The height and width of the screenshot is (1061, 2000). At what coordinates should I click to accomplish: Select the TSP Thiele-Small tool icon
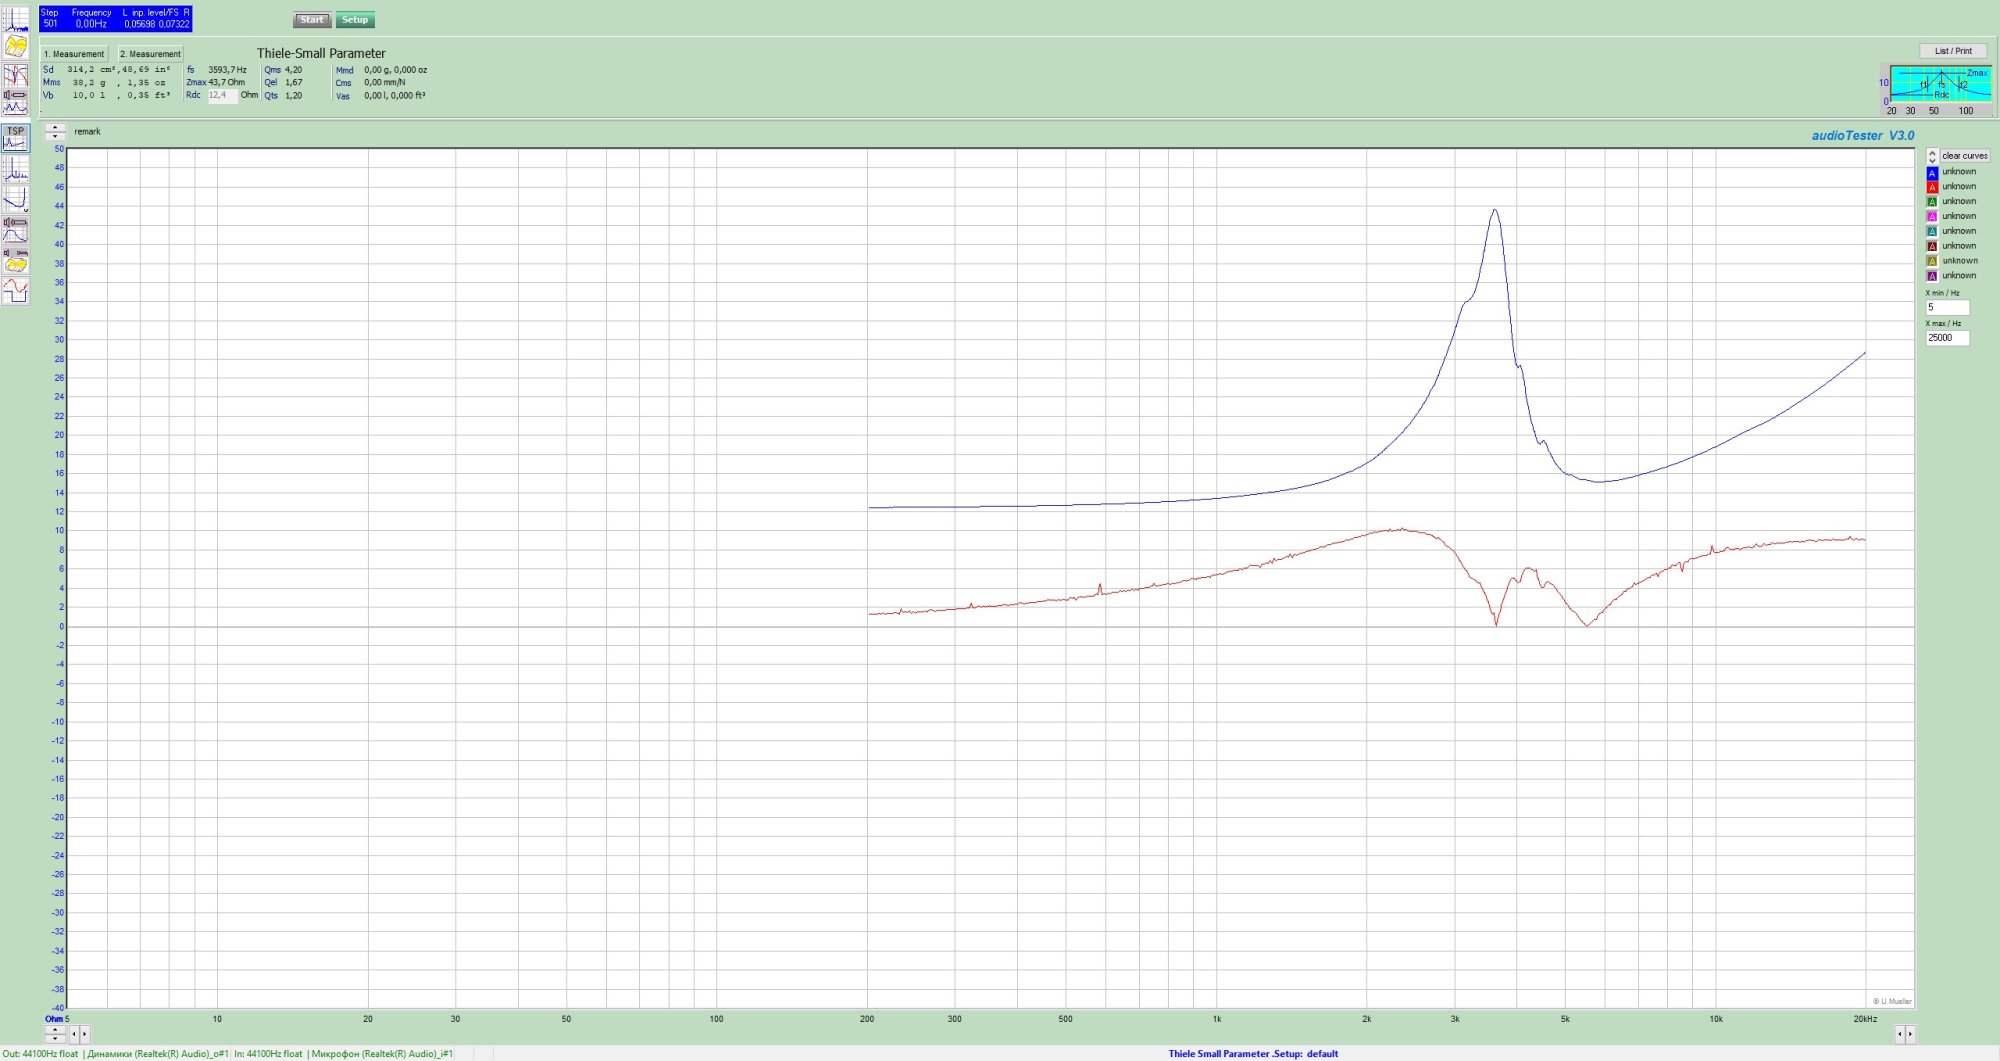pyautogui.click(x=15, y=138)
